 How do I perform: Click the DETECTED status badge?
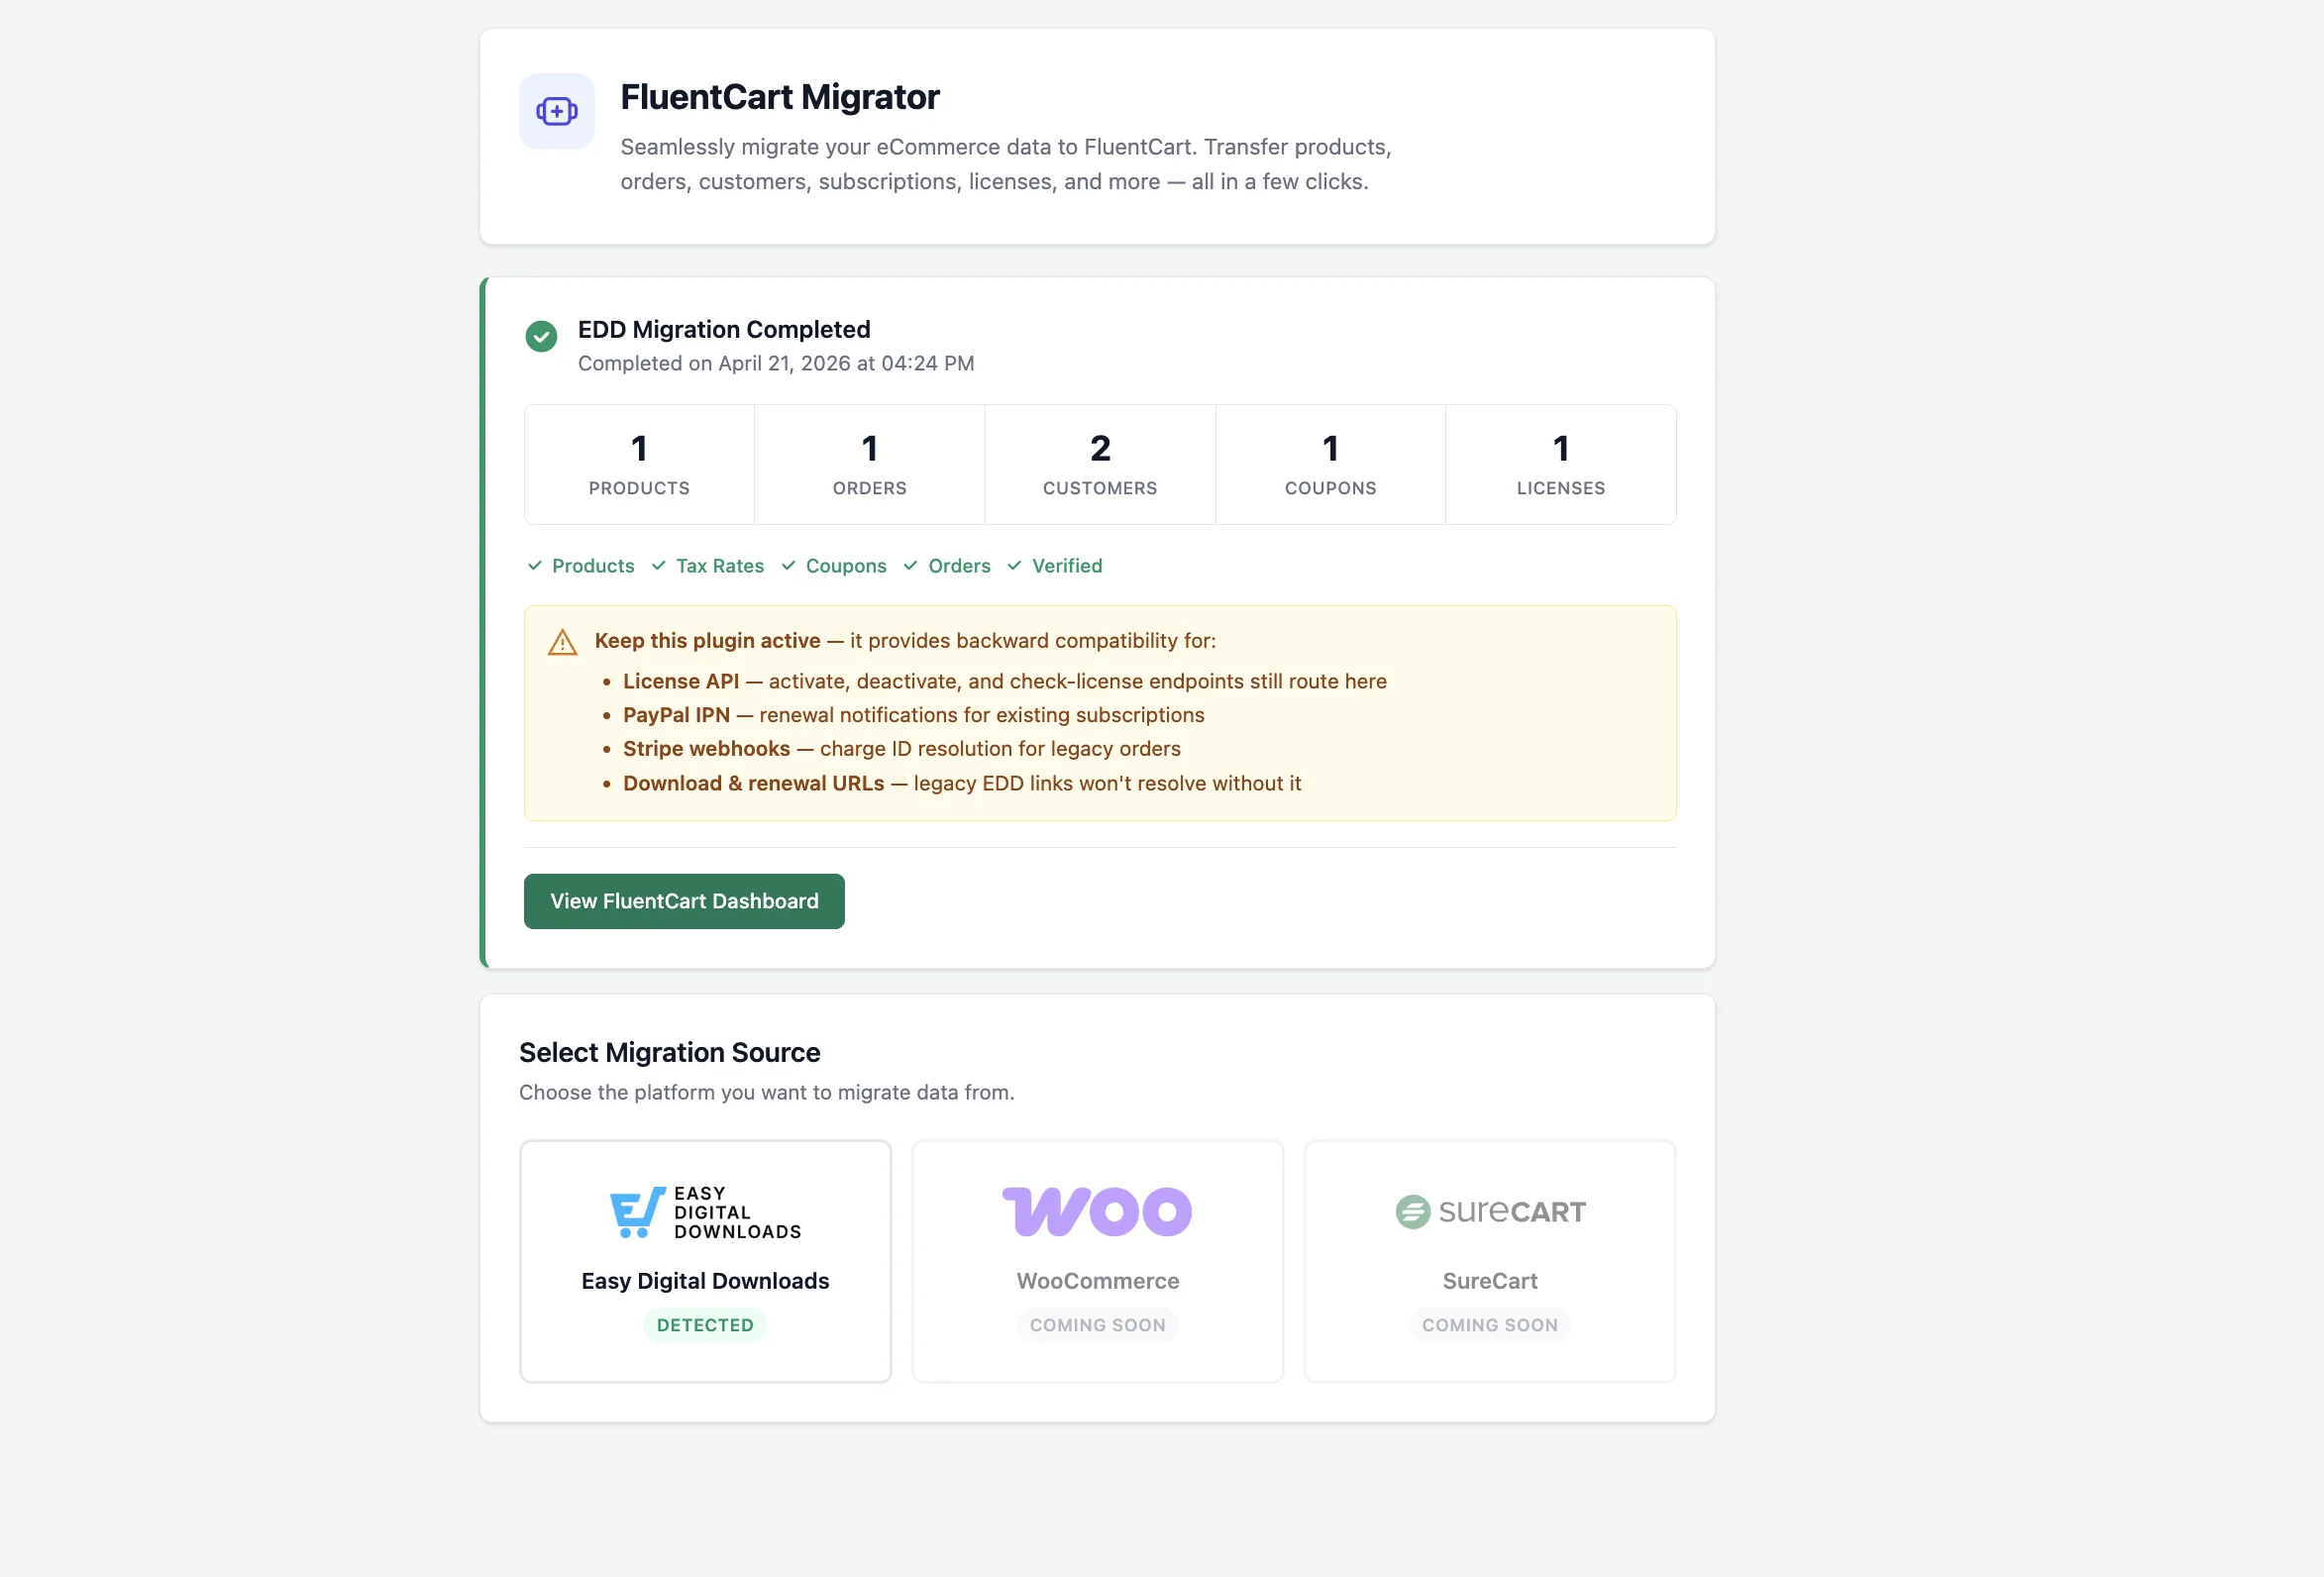pos(704,1325)
